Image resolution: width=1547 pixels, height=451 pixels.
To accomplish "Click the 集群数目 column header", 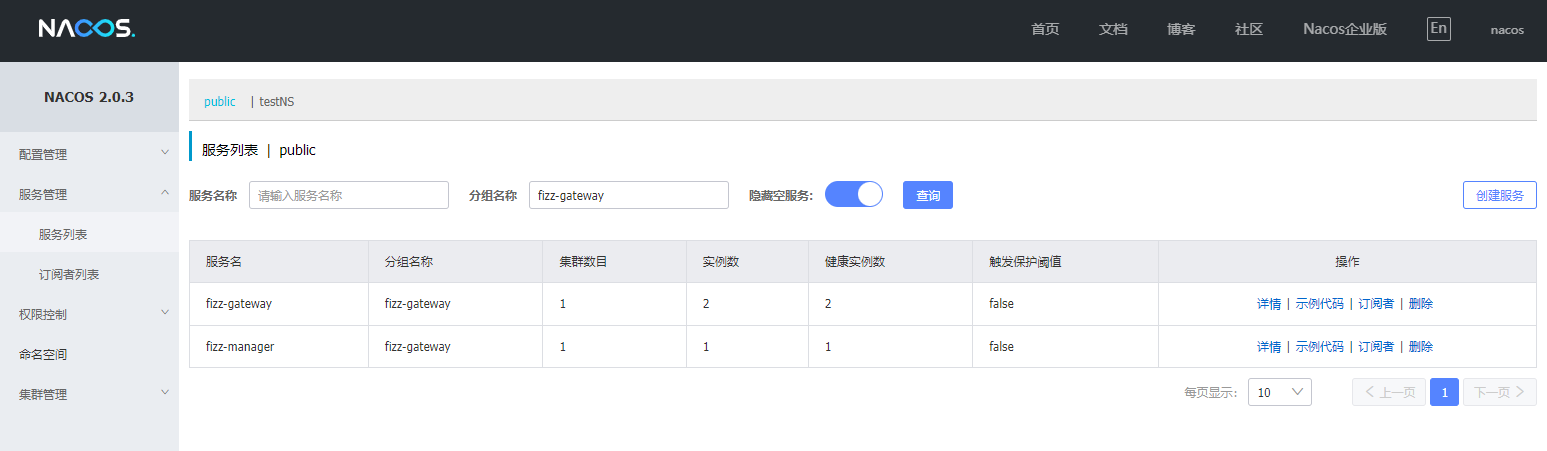I will (x=614, y=262).
